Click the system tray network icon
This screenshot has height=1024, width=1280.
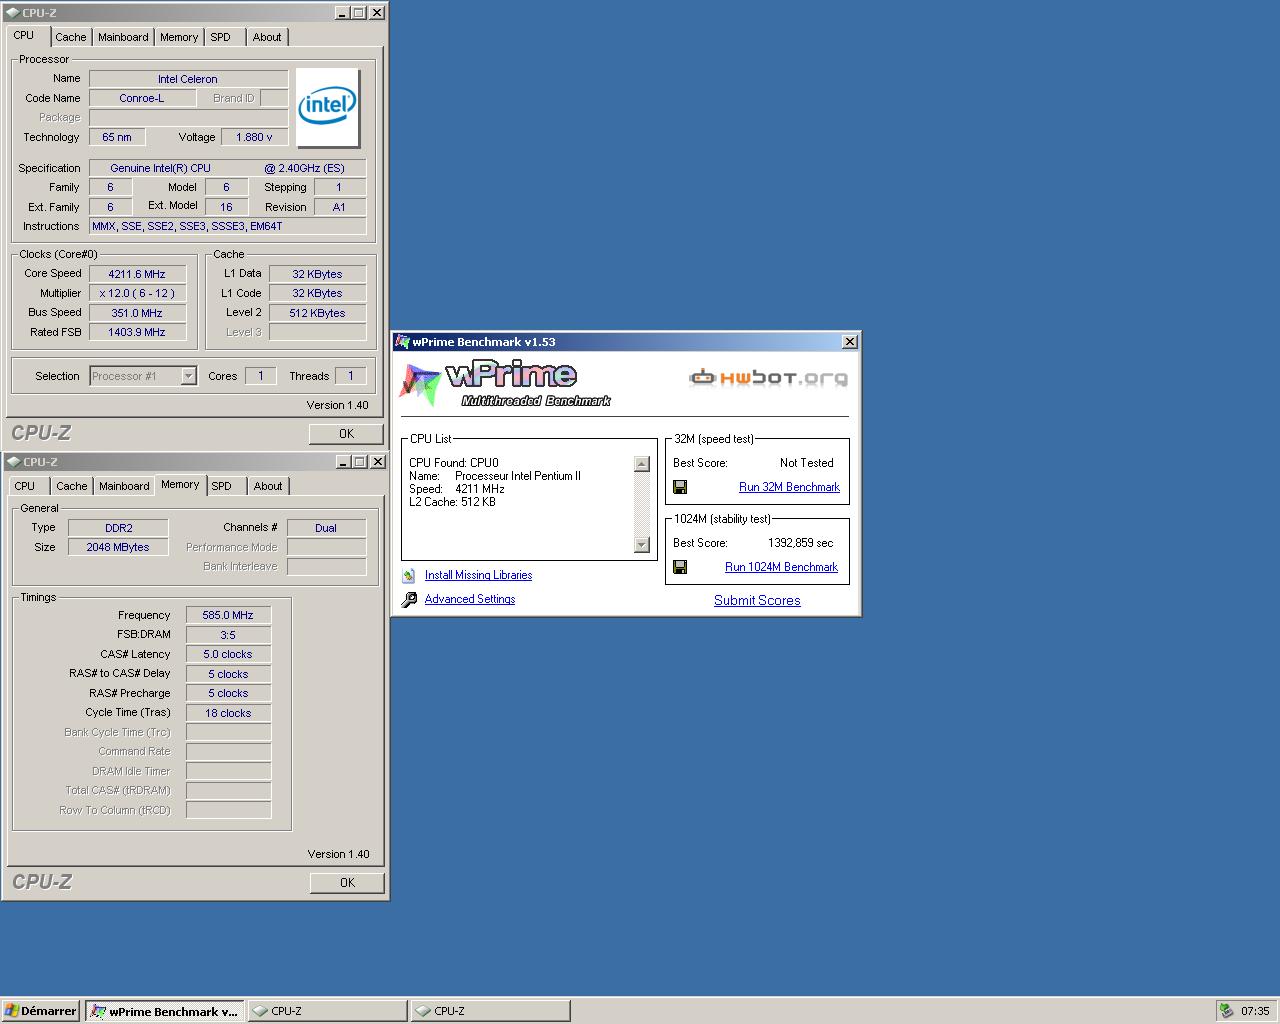(1226, 1011)
